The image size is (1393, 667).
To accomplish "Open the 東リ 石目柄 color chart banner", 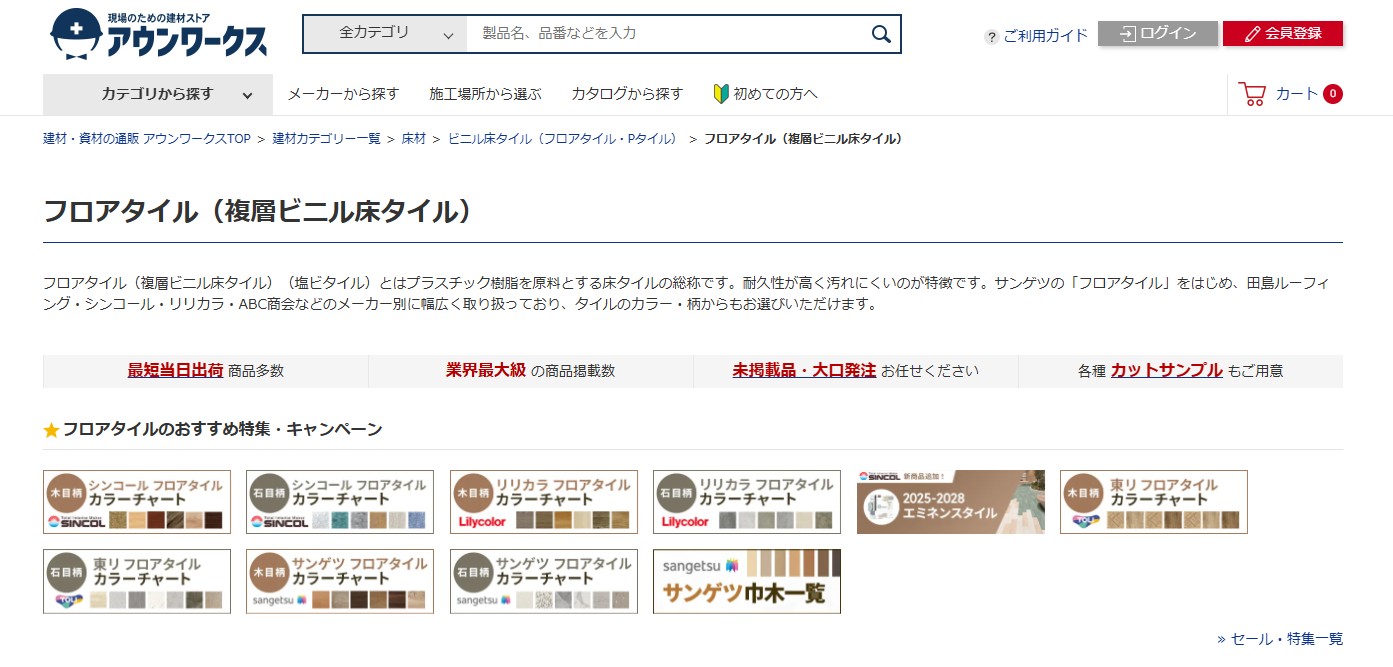I will coord(137,581).
